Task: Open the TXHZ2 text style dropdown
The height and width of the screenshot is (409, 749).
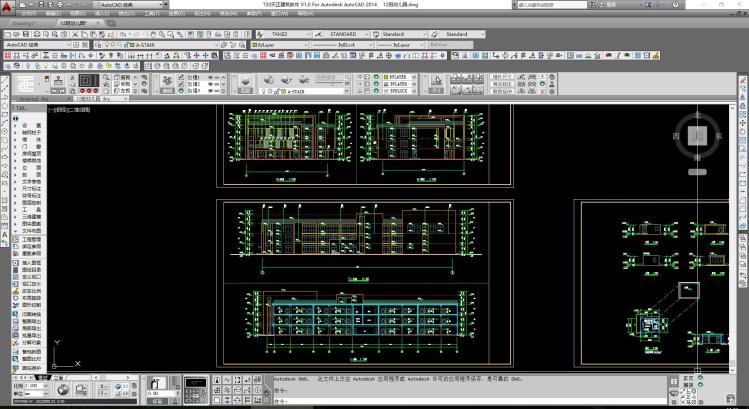Action: tap(292, 34)
